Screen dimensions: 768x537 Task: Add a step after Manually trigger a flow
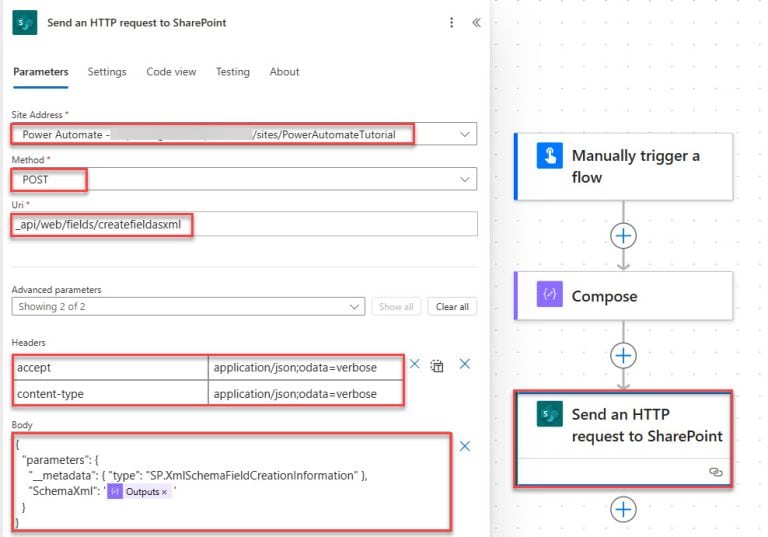click(x=623, y=236)
